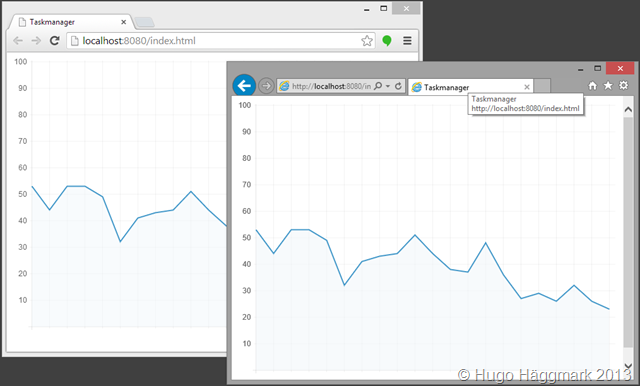Focus Chrome's address bar with localhost:8080/index.html
The image size is (640, 386).
click(x=220, y=40)
